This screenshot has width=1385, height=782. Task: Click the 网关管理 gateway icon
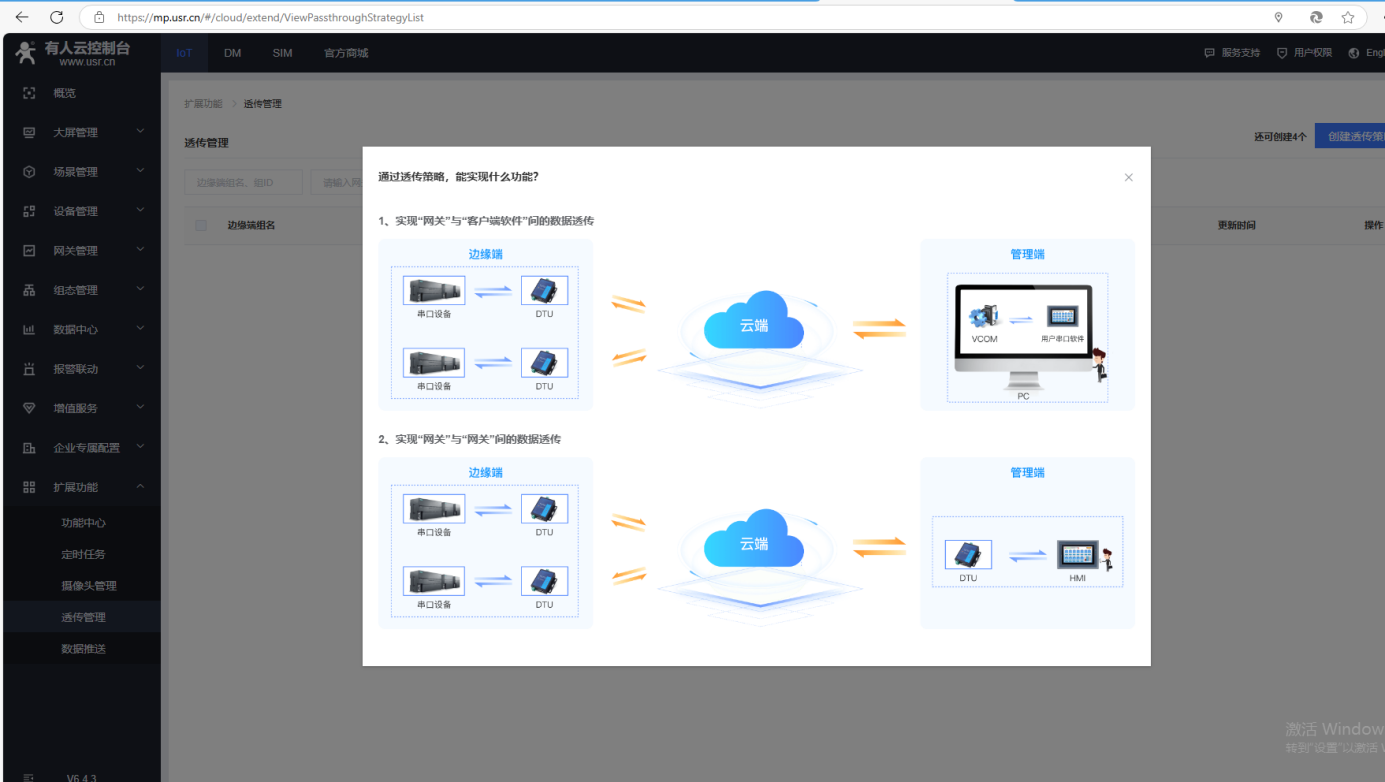coord(29,251)
